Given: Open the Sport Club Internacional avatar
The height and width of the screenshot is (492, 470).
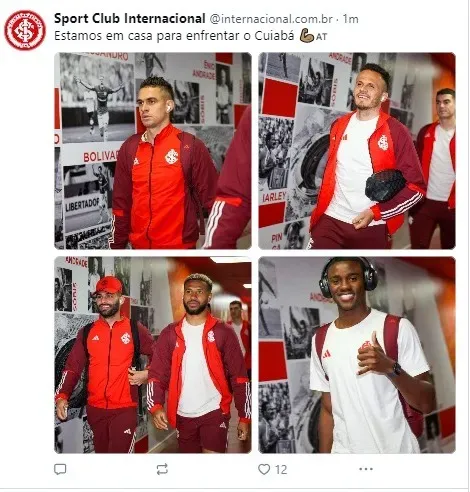Looking at the screenshot, I should click(25, 30).
